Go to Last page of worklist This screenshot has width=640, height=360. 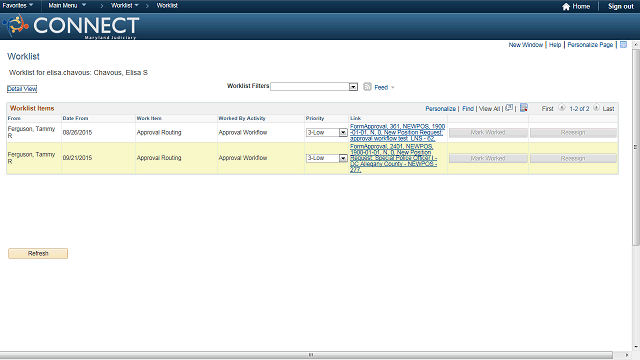[x=608, y=109]
